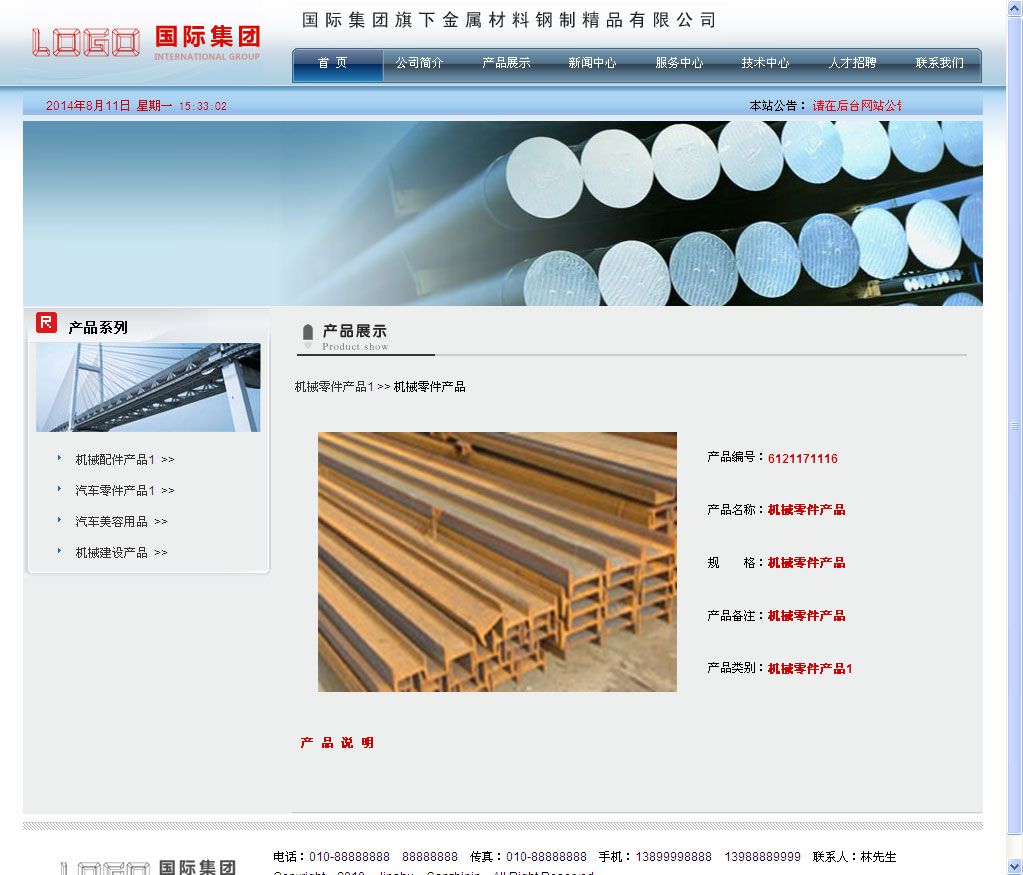Screen dimensions: 1023x875
Task: Click the 机械零件产品 breadcrumb text
Action: click(429, 387)
